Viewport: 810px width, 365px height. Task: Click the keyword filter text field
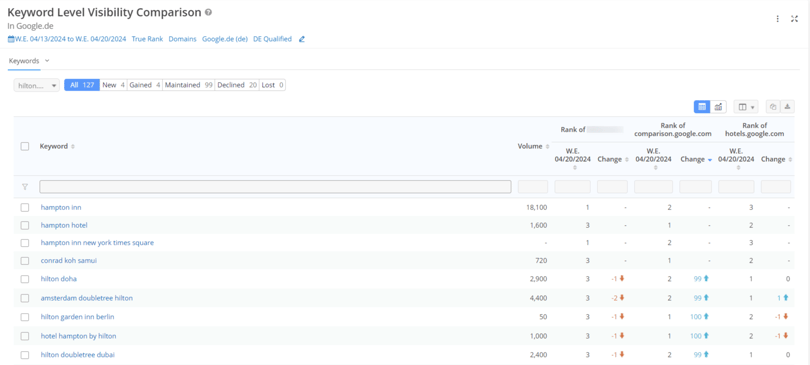click(x=275, y=187)
